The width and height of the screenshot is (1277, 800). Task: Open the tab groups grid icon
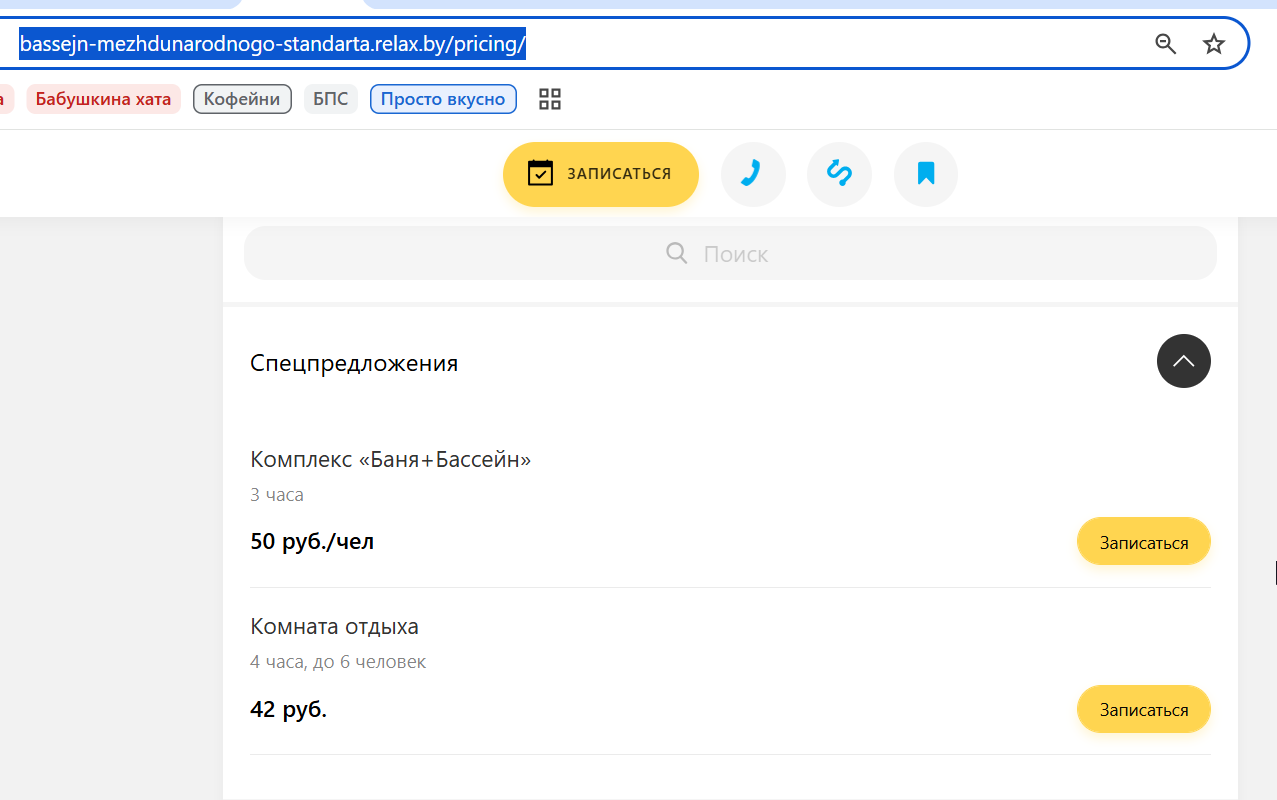click(550, 99)
